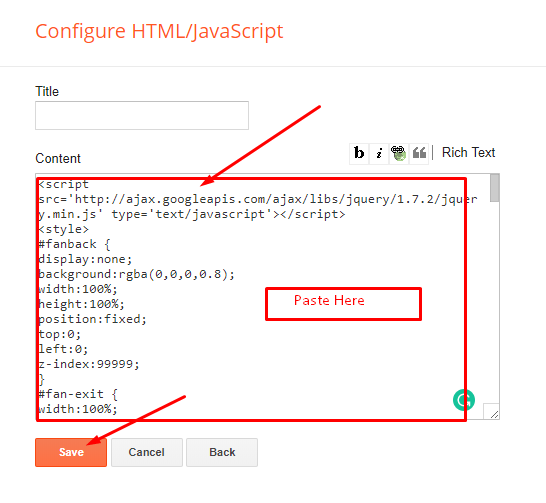Image resolution: width=546 pixels, height=503 pixels.
Task: Click the 'Title' field label
Action: (47, 92)
